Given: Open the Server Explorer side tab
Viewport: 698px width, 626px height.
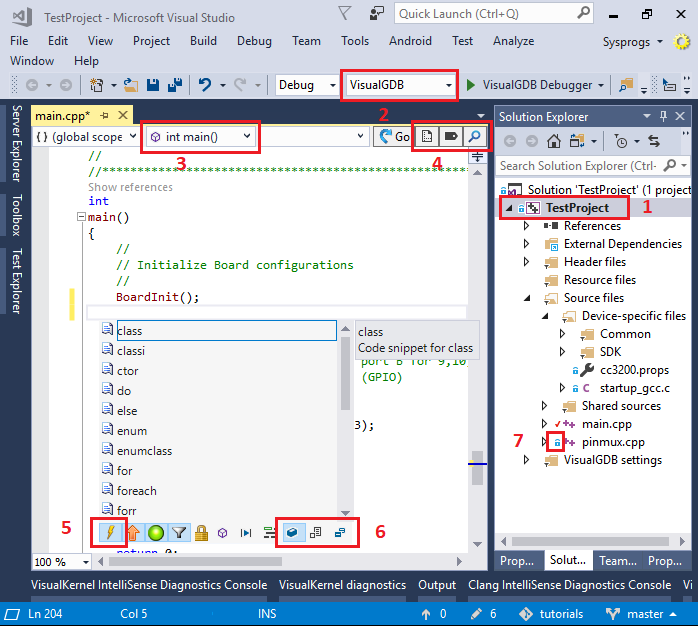Looking at the screenshot, I should (16, 143).
